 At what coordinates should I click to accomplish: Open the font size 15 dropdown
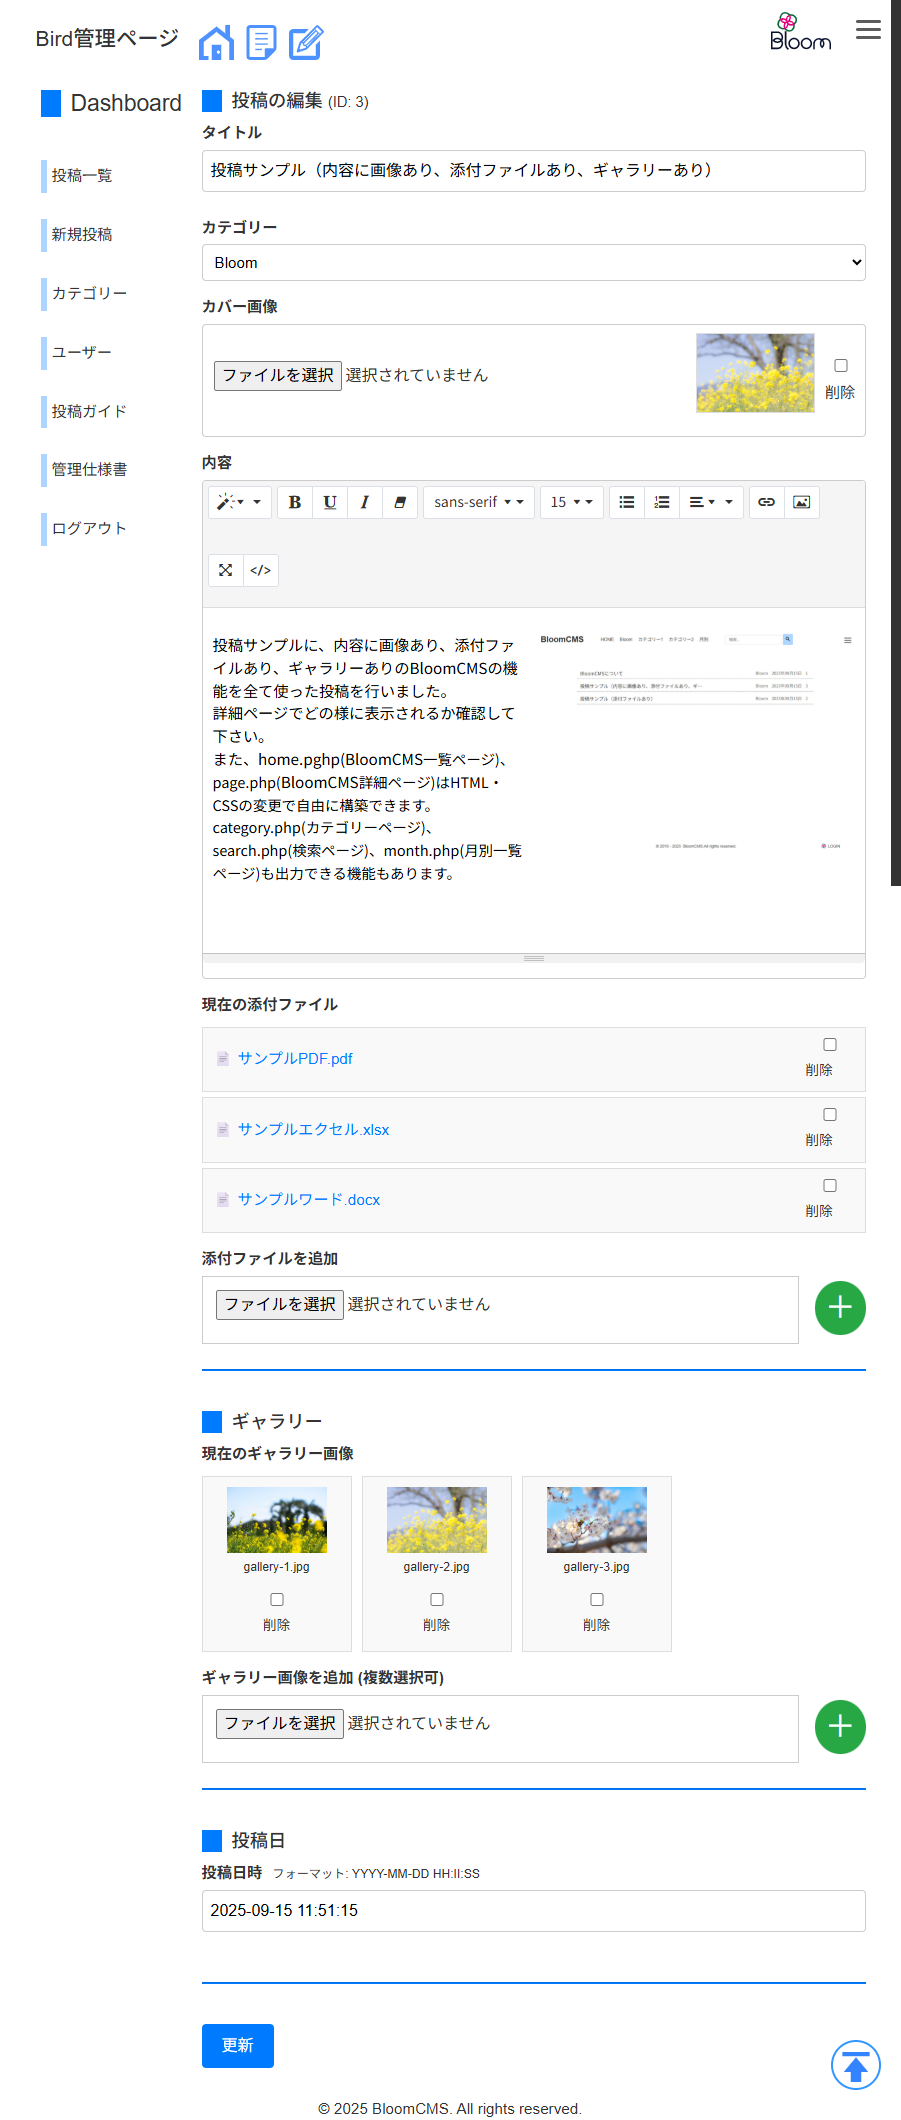(x=572, y=502)
